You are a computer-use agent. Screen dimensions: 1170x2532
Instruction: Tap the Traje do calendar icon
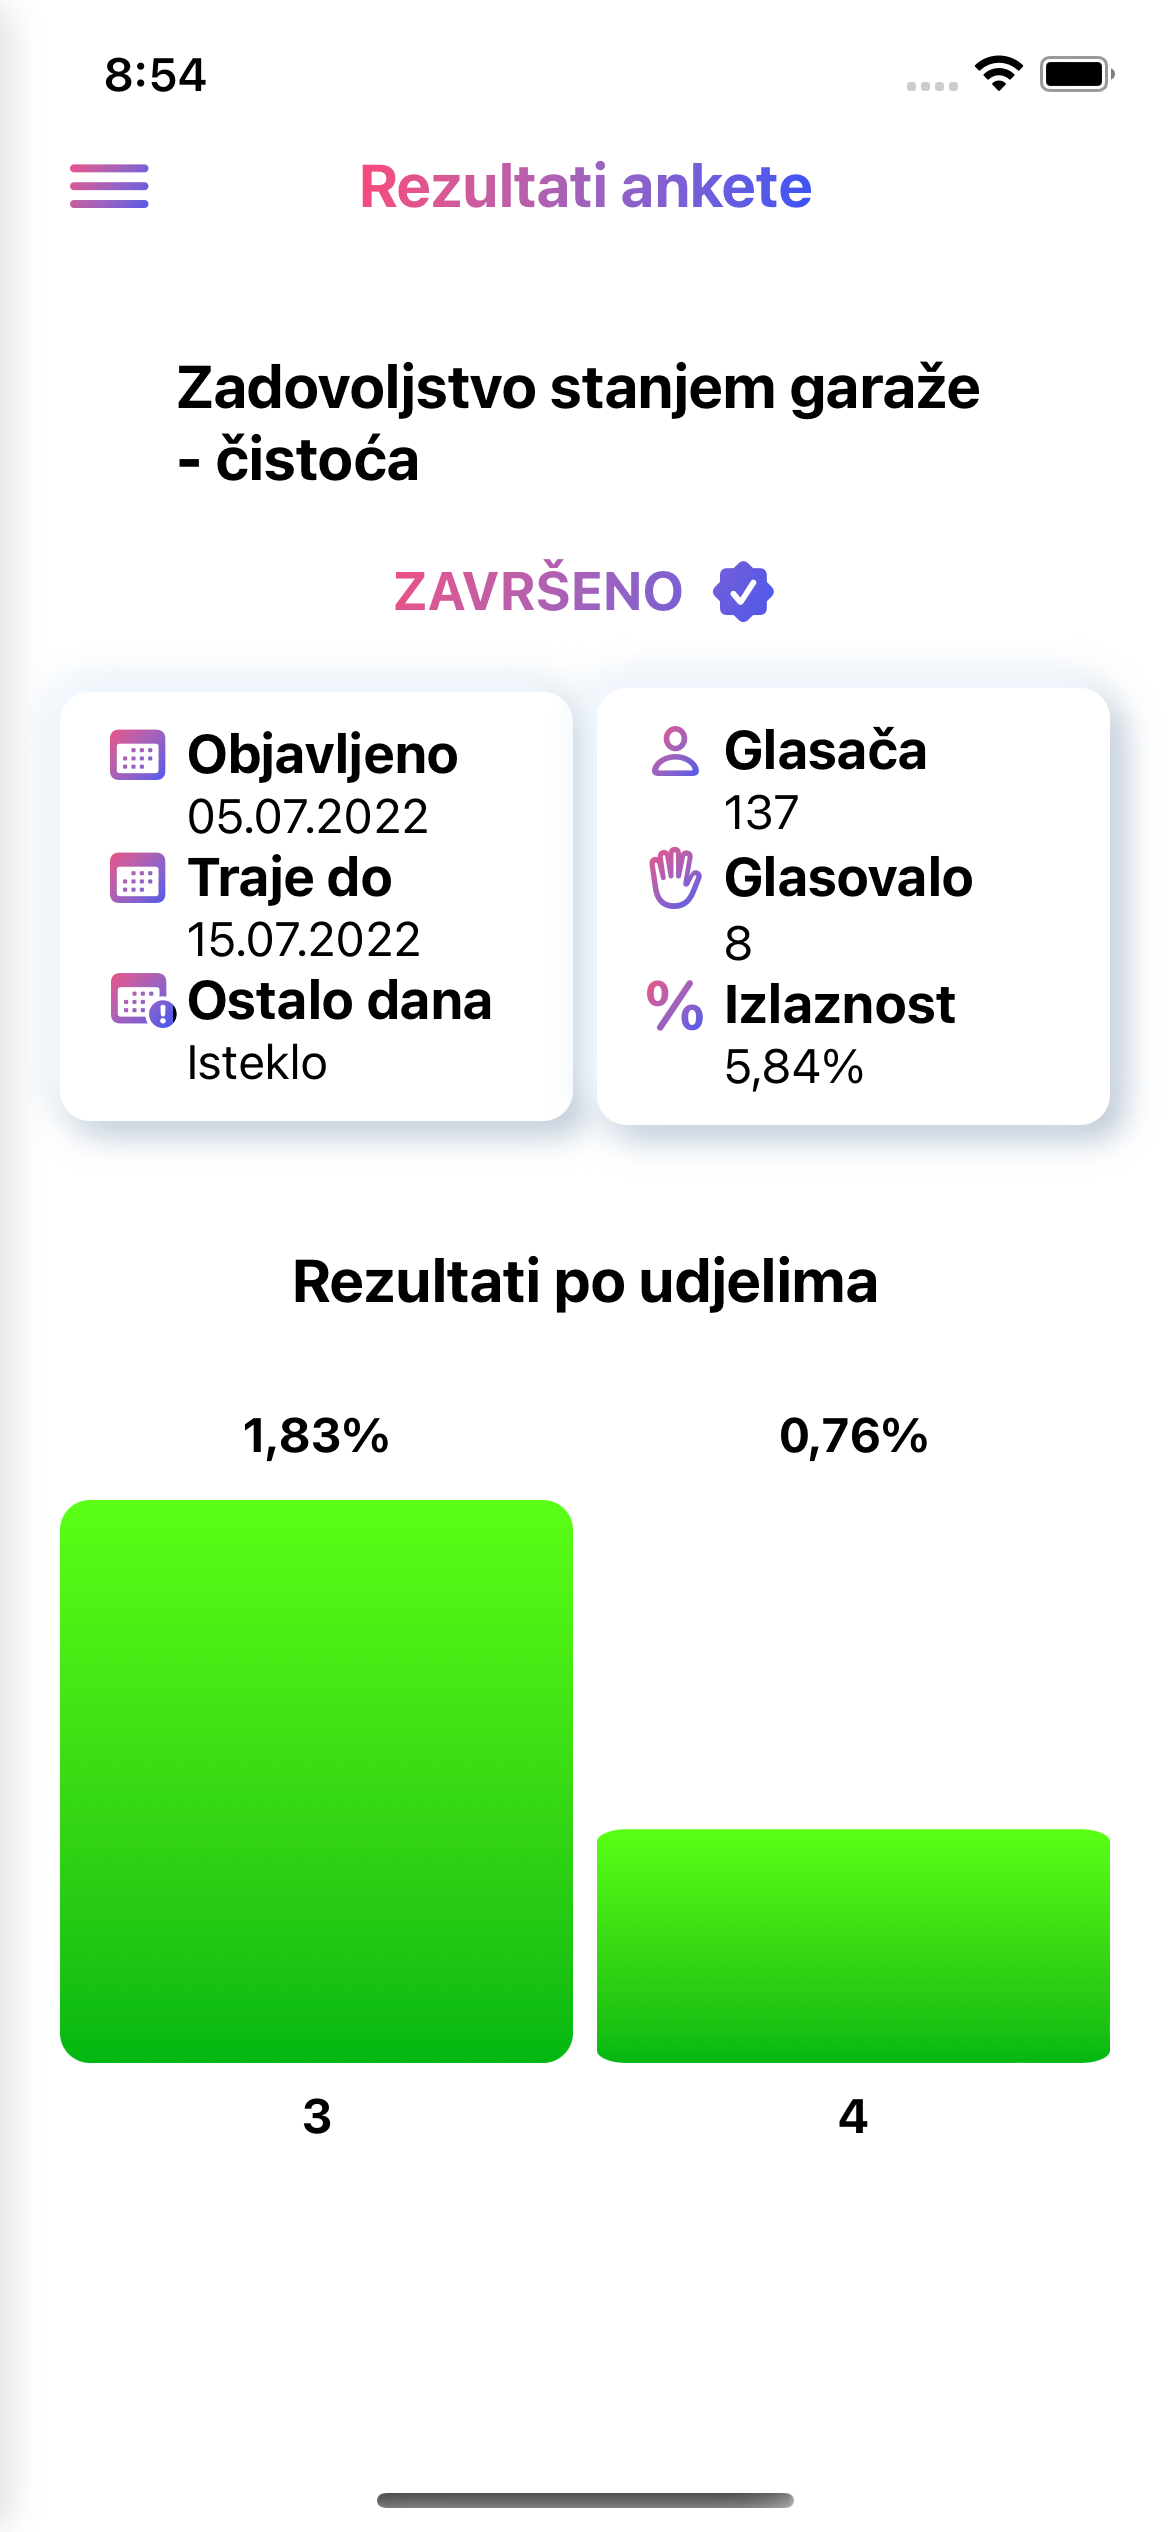coord(137,878)
